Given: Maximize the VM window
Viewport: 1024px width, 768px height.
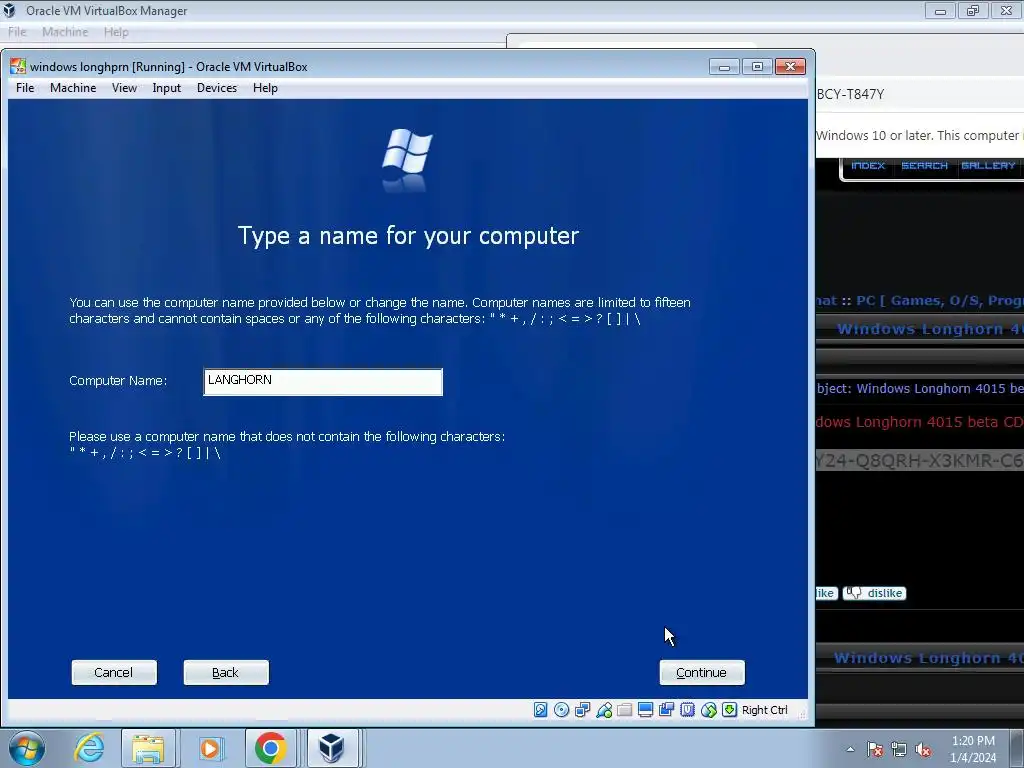Looking at the screenshot, I should 758,67.
